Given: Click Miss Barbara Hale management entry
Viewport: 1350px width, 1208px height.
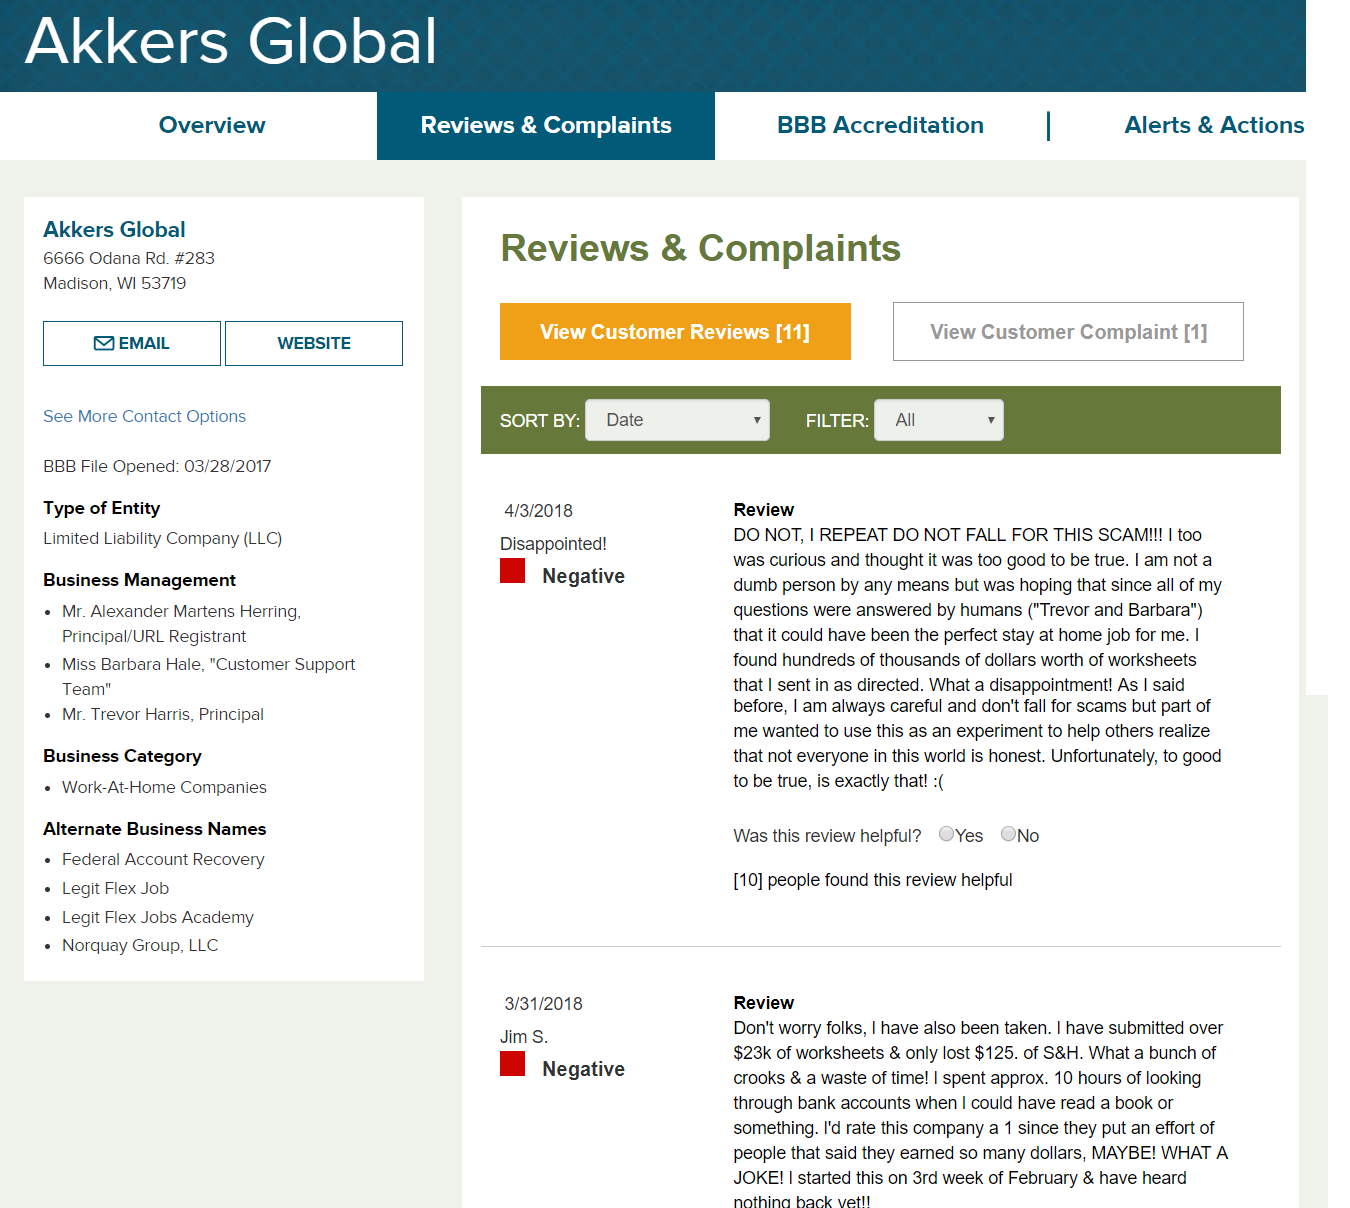Looking at the screenshot, I should 208,676.
